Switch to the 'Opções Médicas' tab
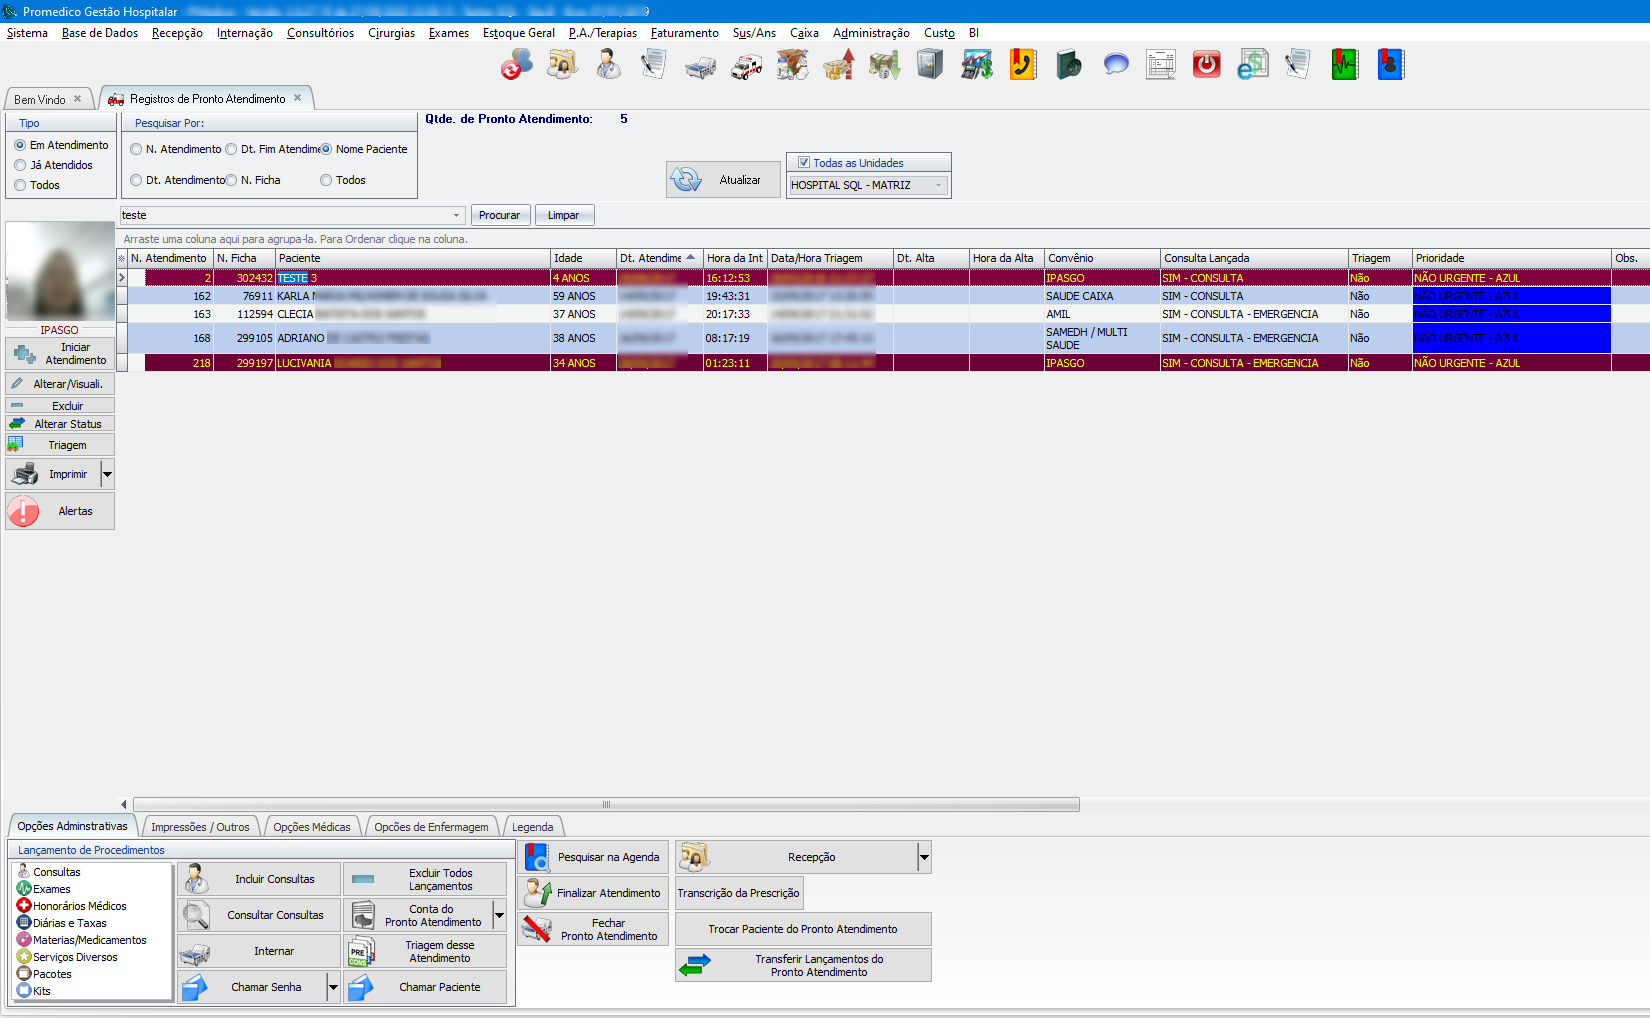Image resolution: width=1650 pixels, height=1018 pixels. (311, 827)
